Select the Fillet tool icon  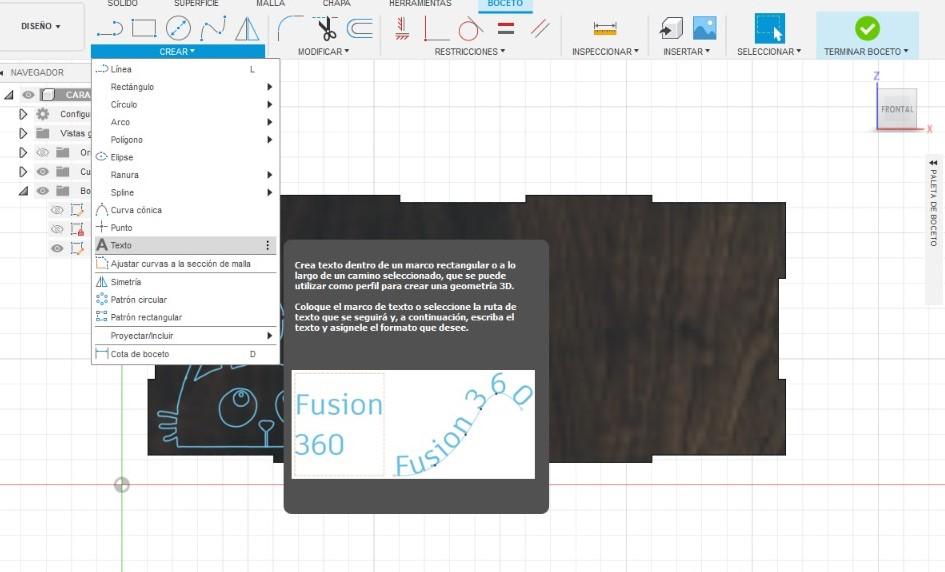290,28
